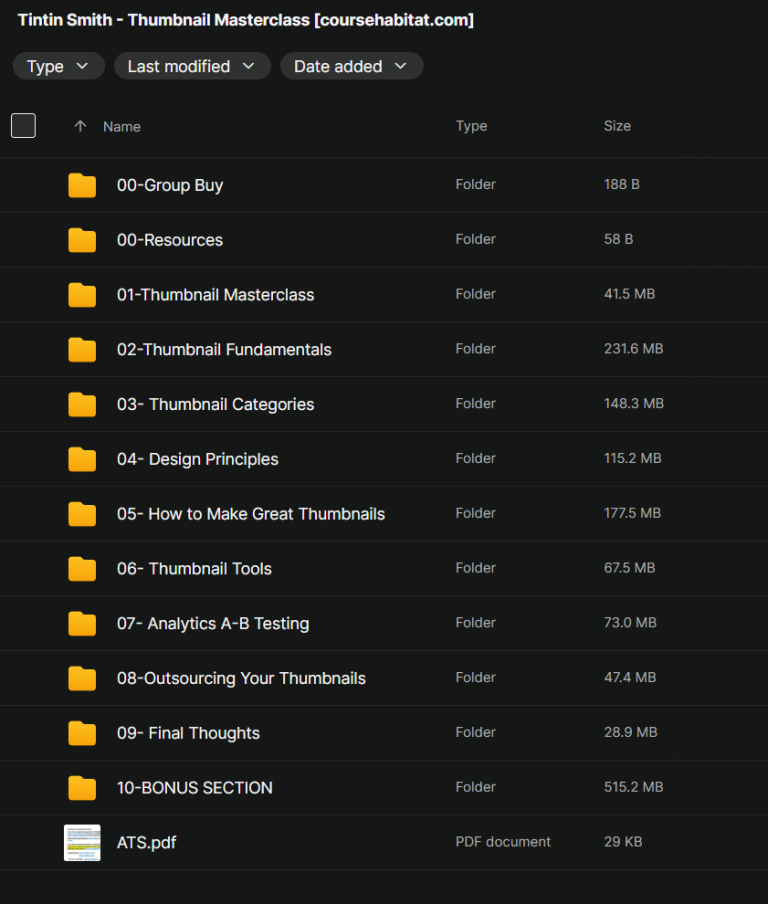The image size is (768, 904).
Task: Tick the select-all checkbox in header
Action: coord(24,126)
